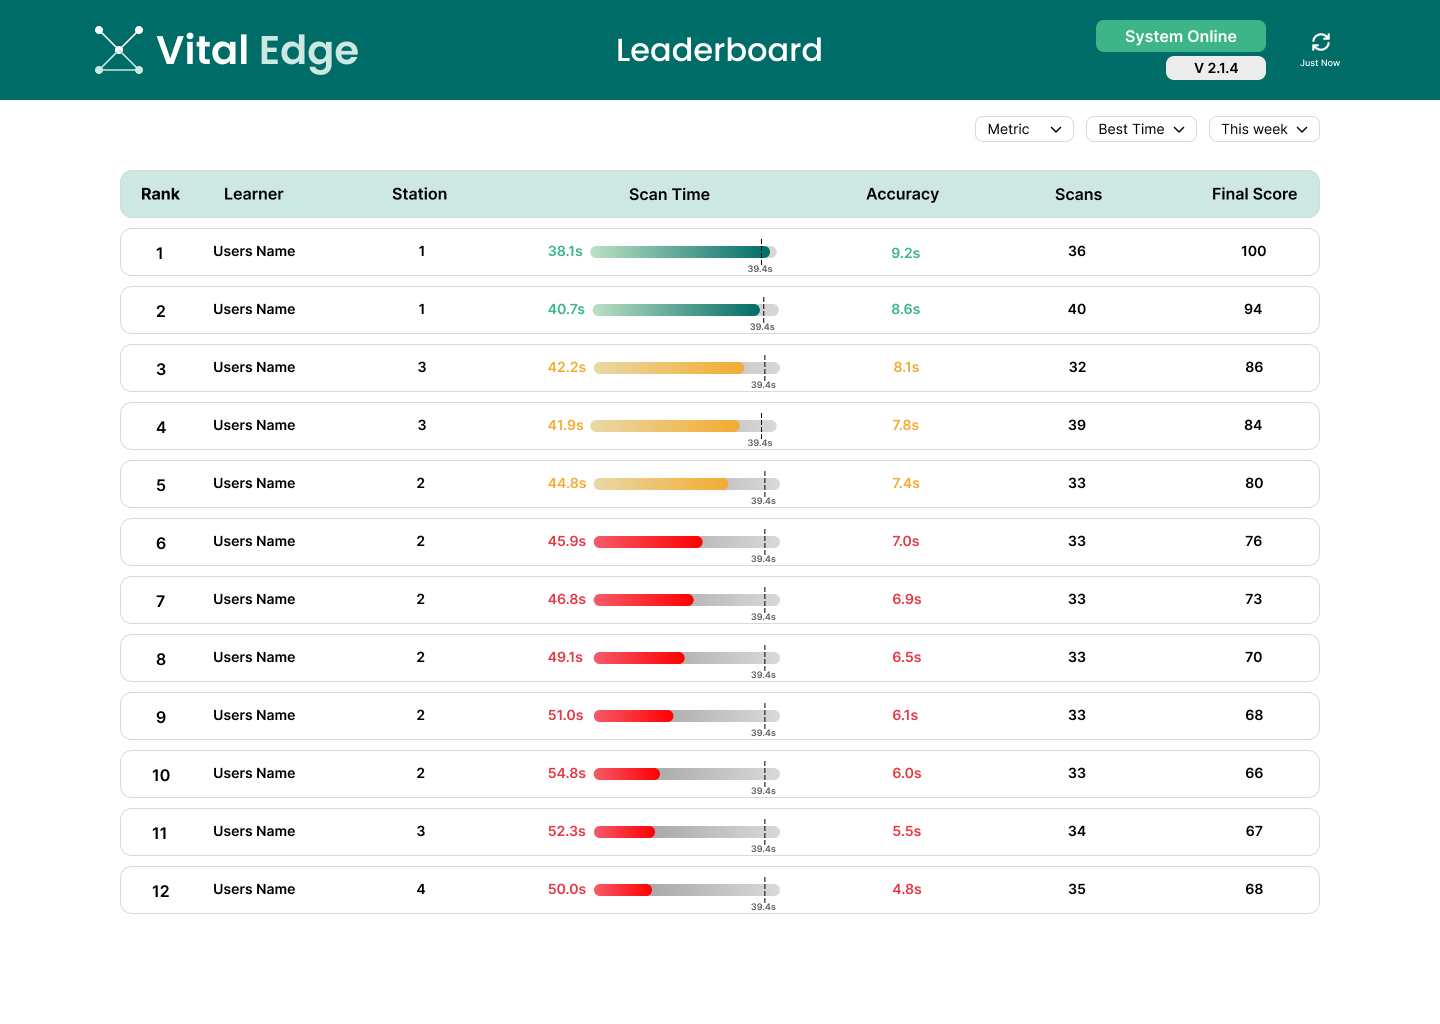Click the System Online status button
The width and height of the screenshot is (1440, 1024).
click(x=1180, y=36)
